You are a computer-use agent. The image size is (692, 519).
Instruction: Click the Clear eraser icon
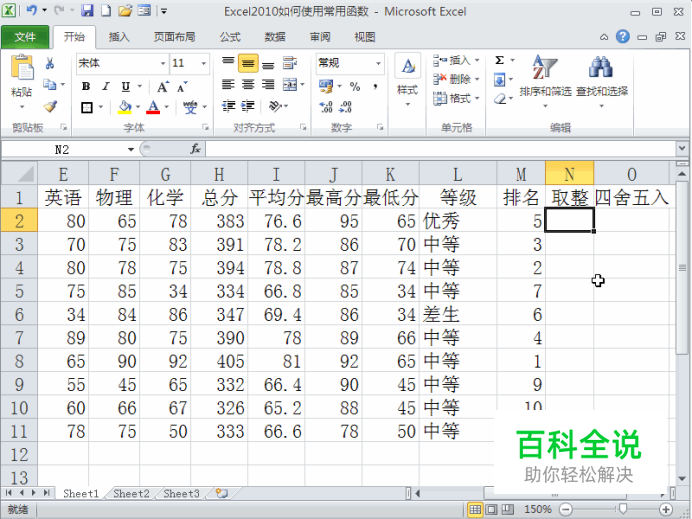(500, 99)
